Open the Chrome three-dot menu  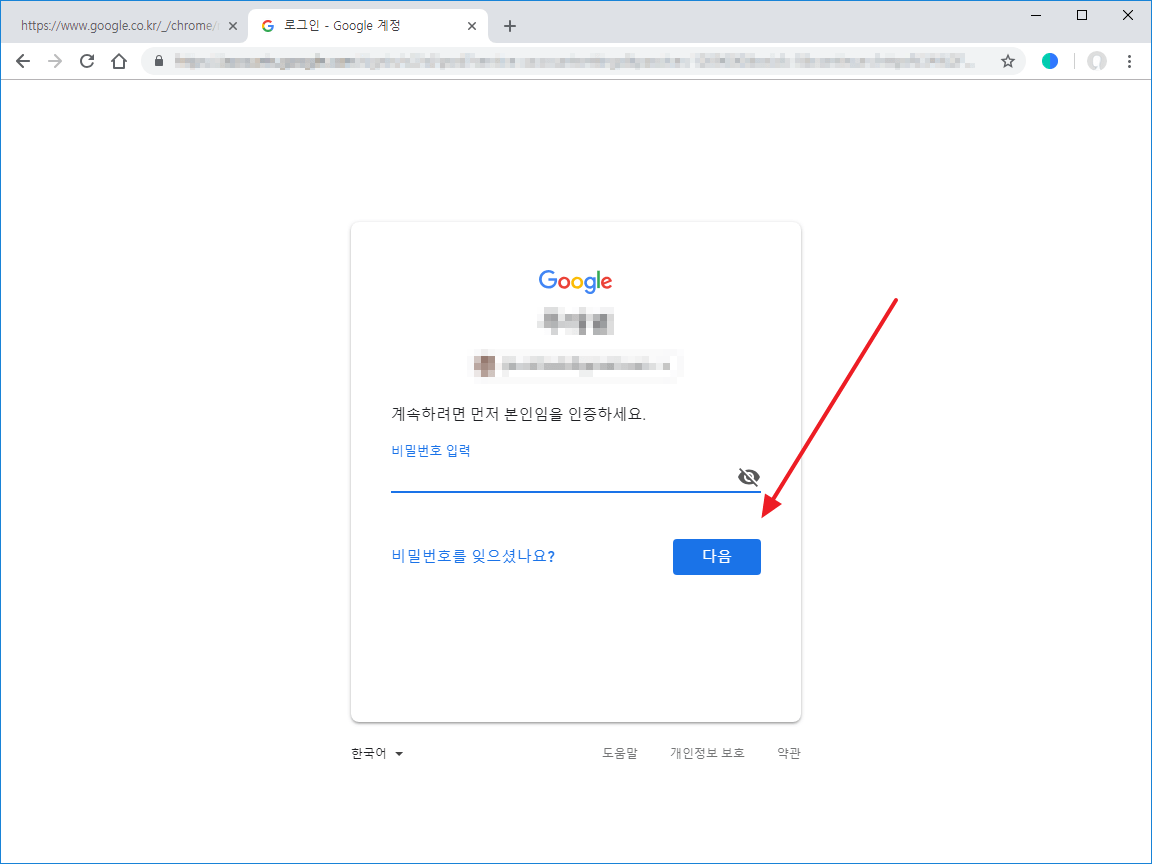[x=1129, y=61]
